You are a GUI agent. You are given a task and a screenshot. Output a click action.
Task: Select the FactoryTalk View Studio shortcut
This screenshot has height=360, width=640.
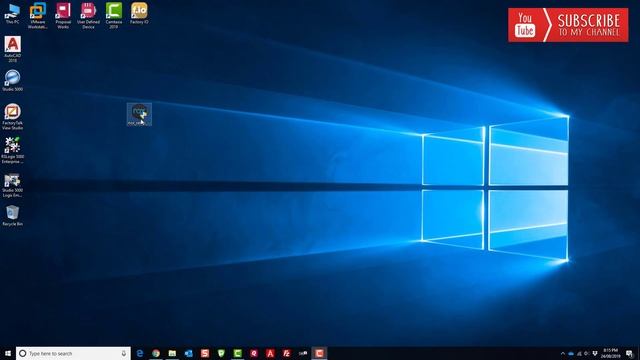[x=12, y=117]
